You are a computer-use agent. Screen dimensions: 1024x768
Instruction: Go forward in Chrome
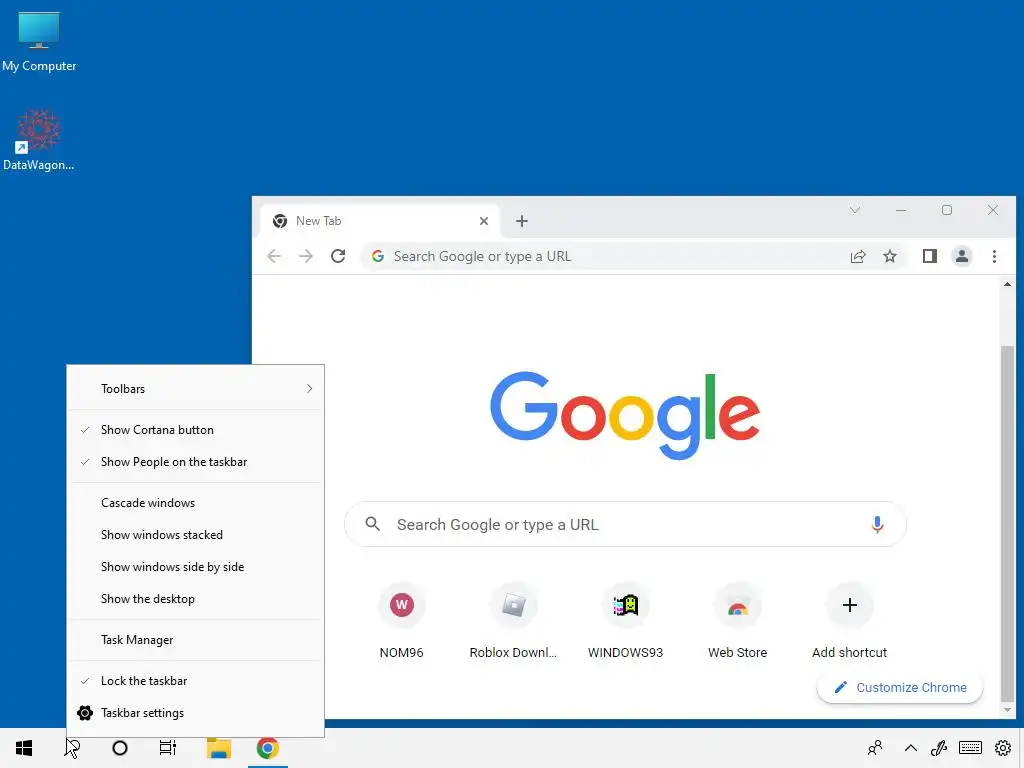[x=306, y=256]
